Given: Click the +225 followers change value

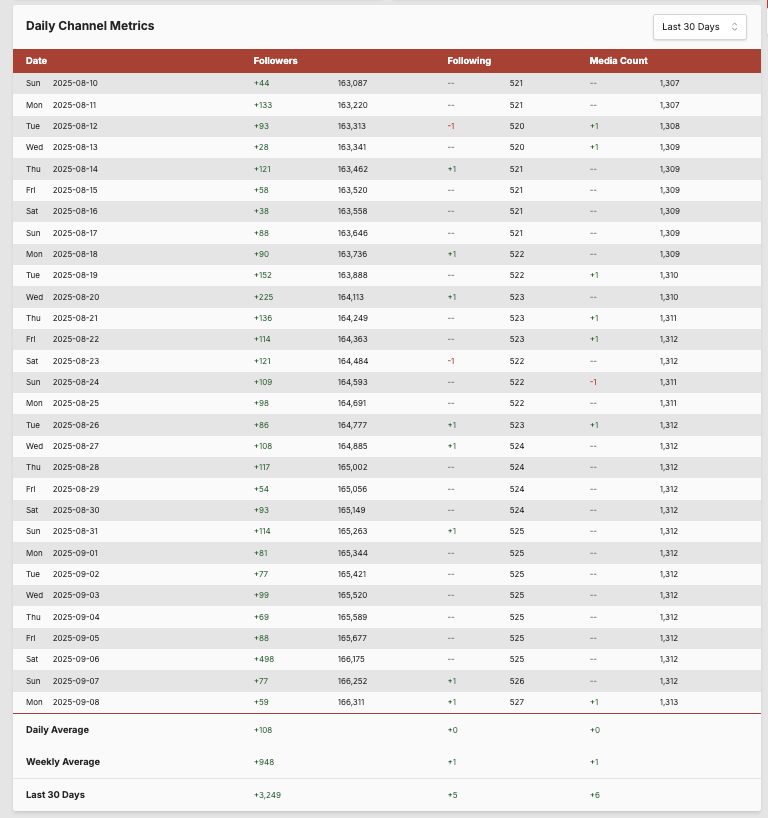Looking at the screenshot, I should click(264, 297).
